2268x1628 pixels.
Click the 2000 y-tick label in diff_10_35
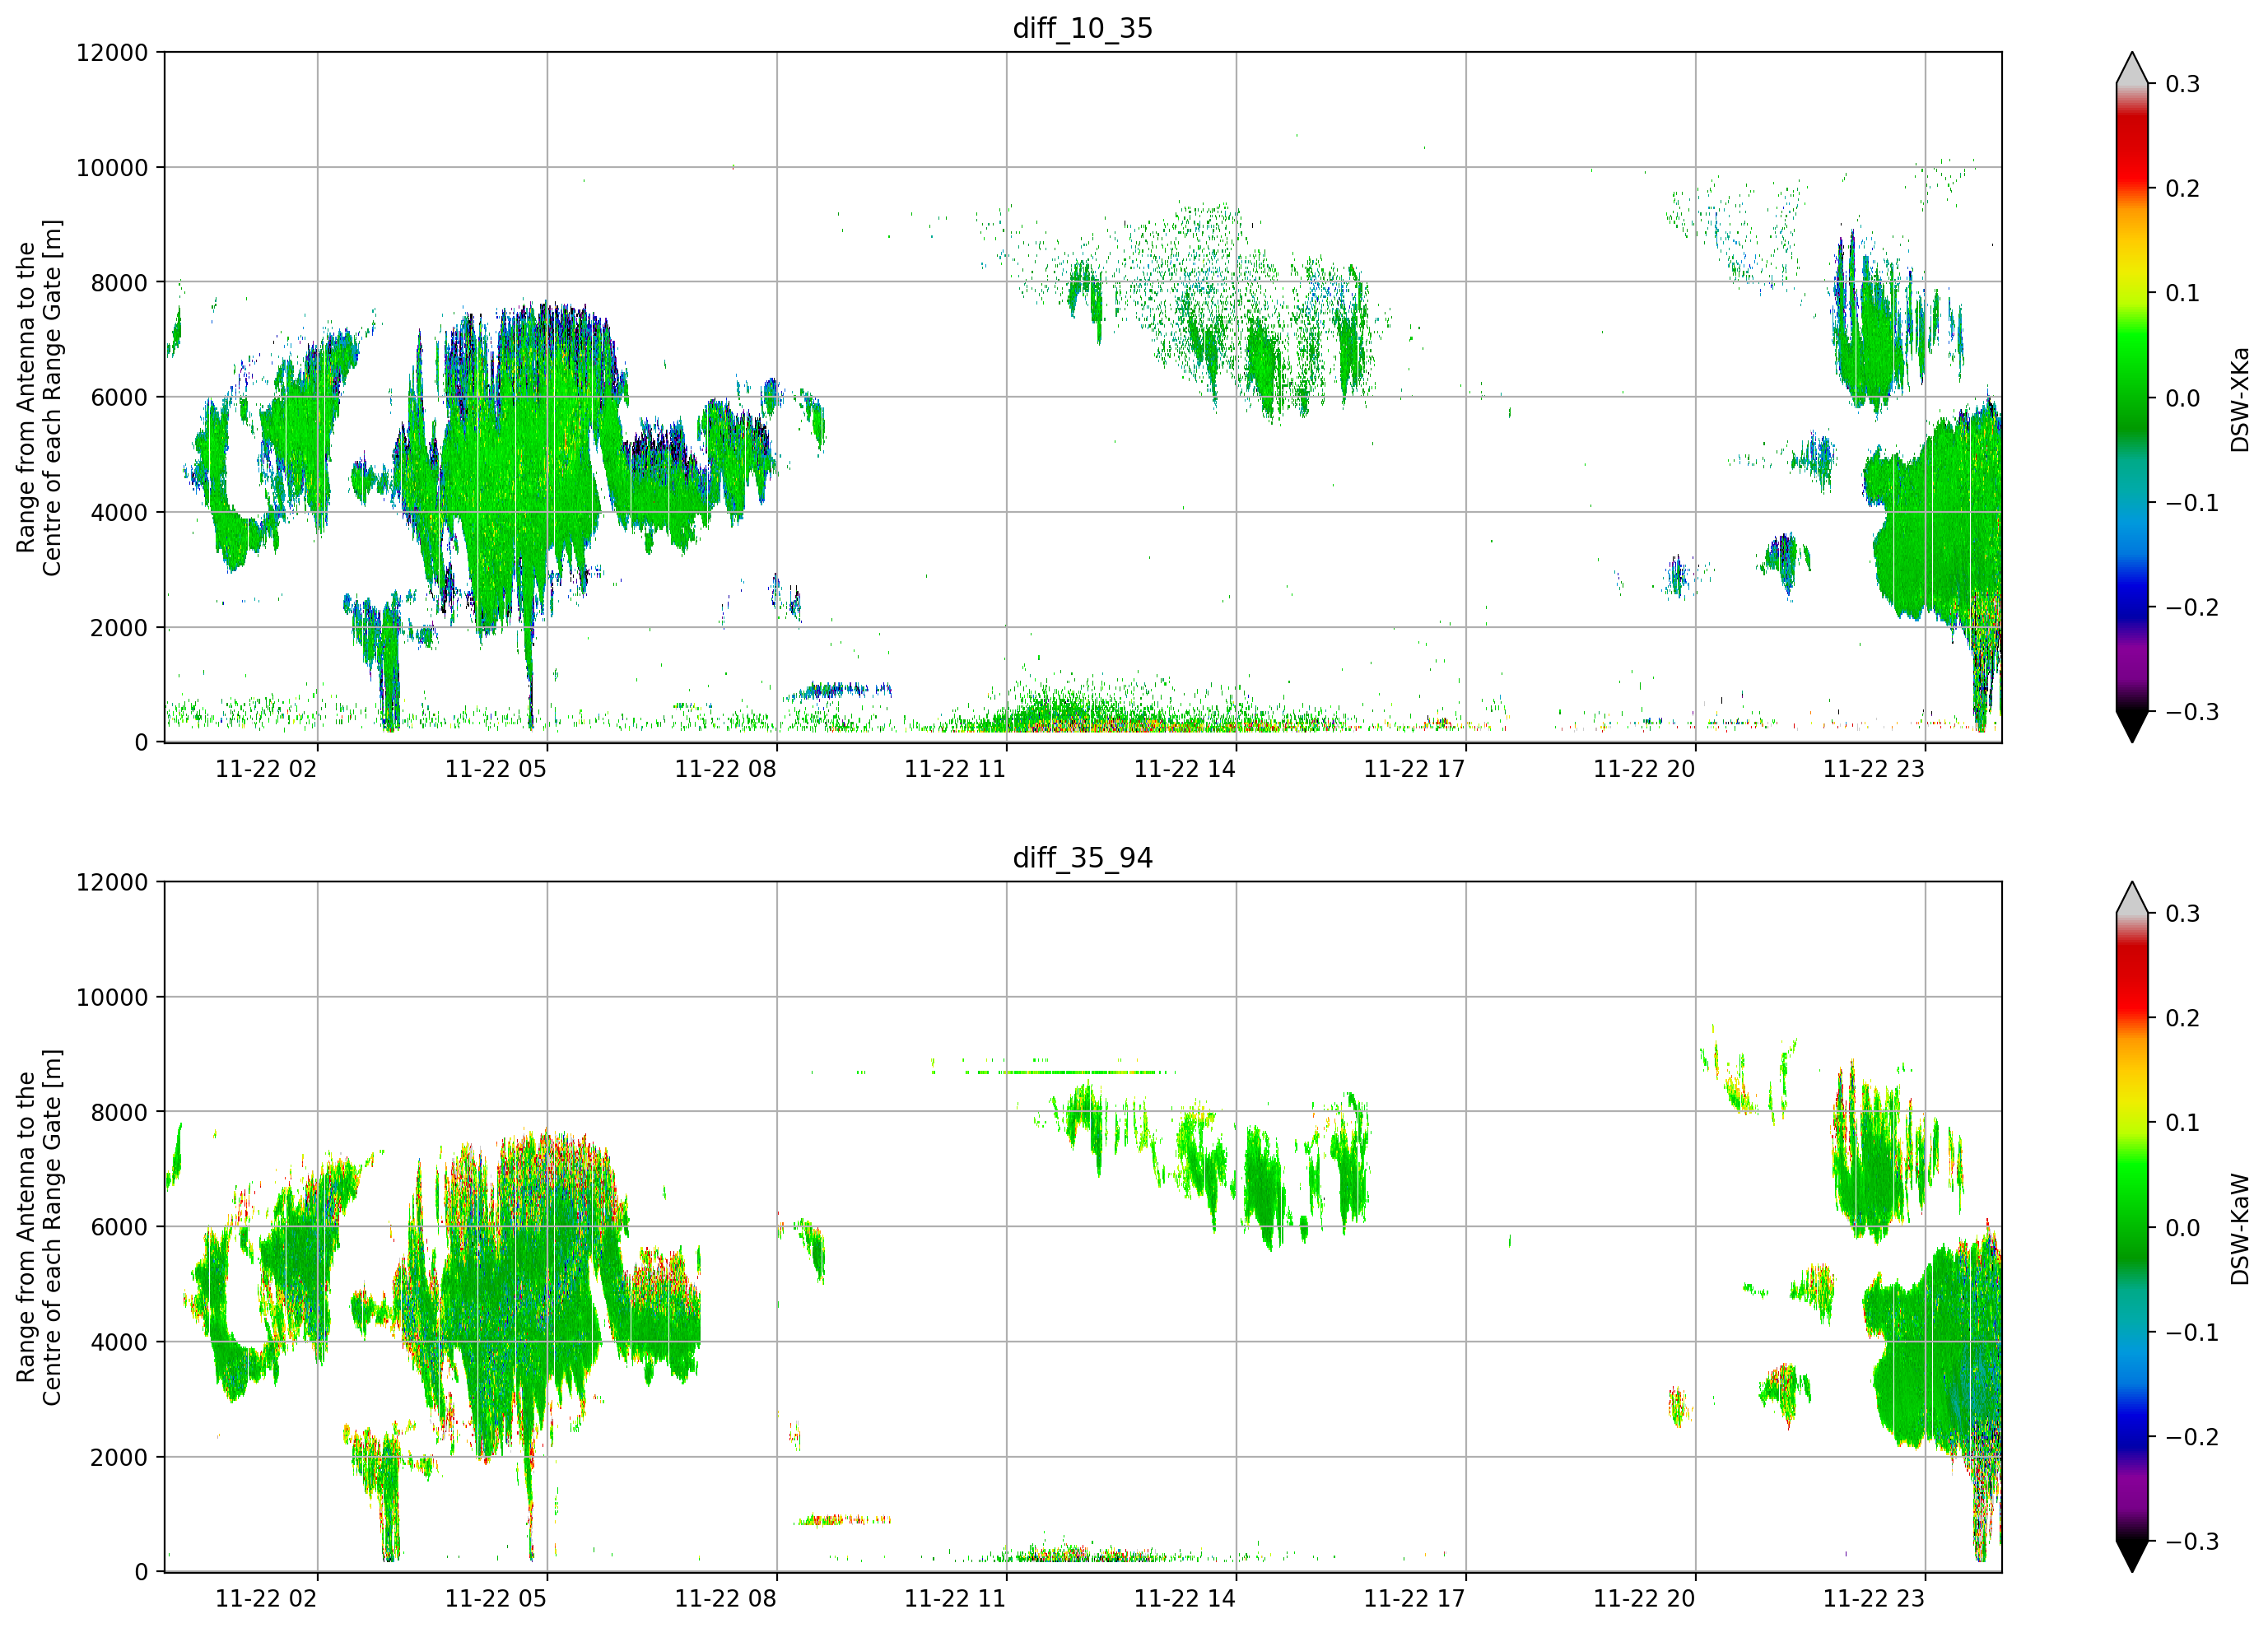(119, 628)
